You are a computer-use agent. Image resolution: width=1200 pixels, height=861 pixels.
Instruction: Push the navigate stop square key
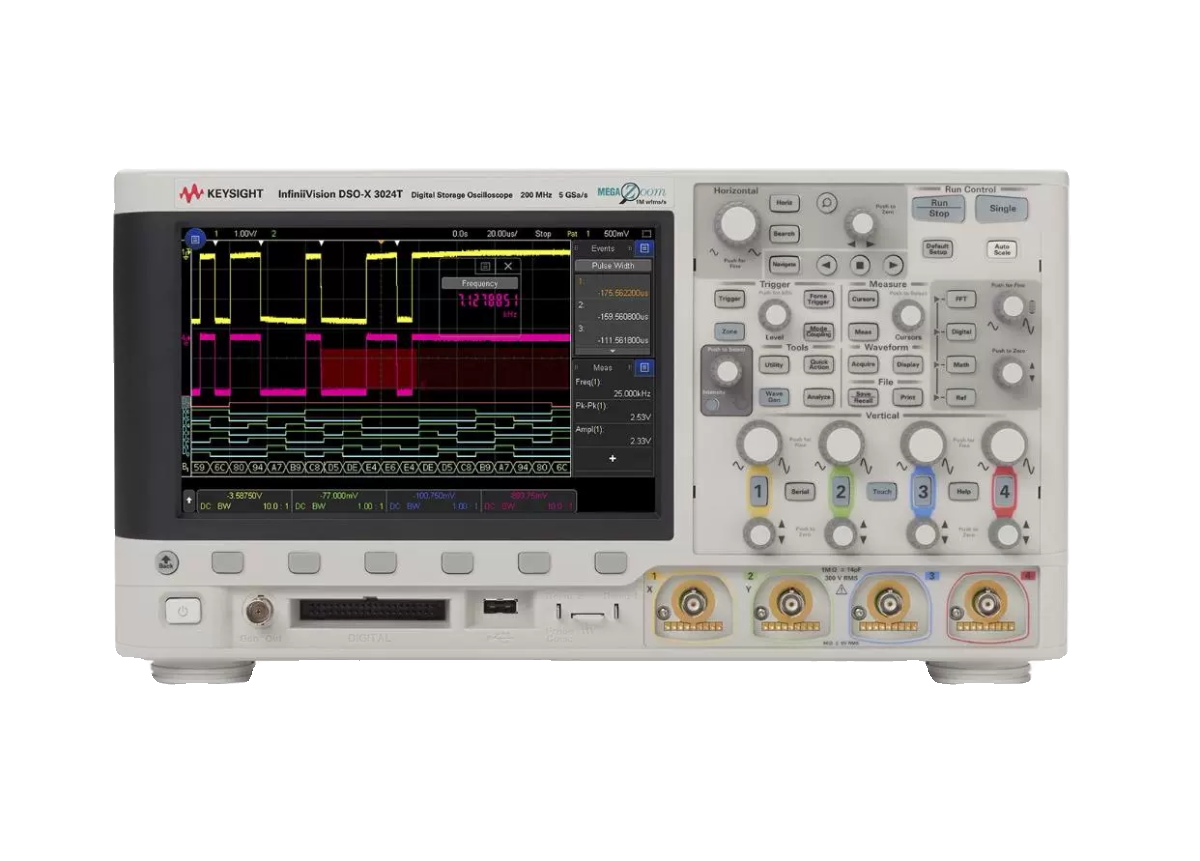[x=859, y=265]
